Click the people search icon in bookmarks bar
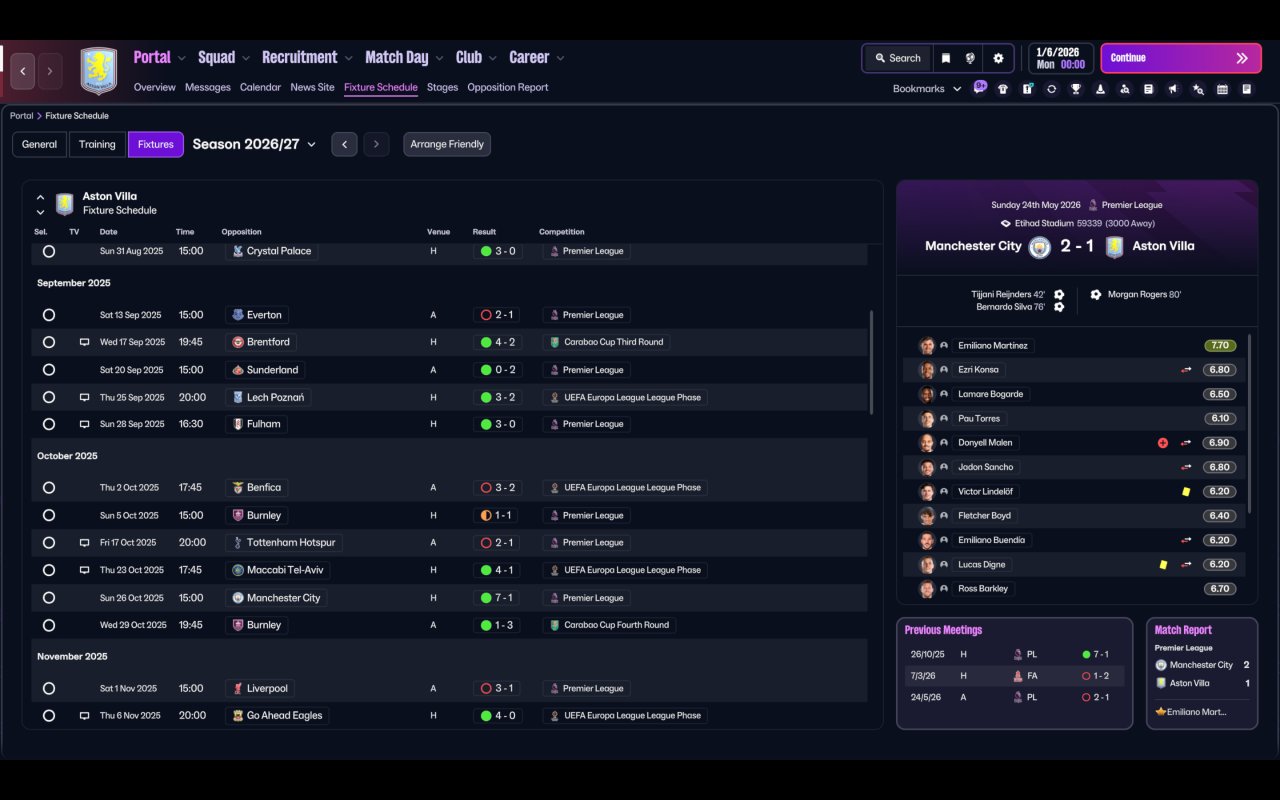1280x800 pixels. [x=1125, y=89]
